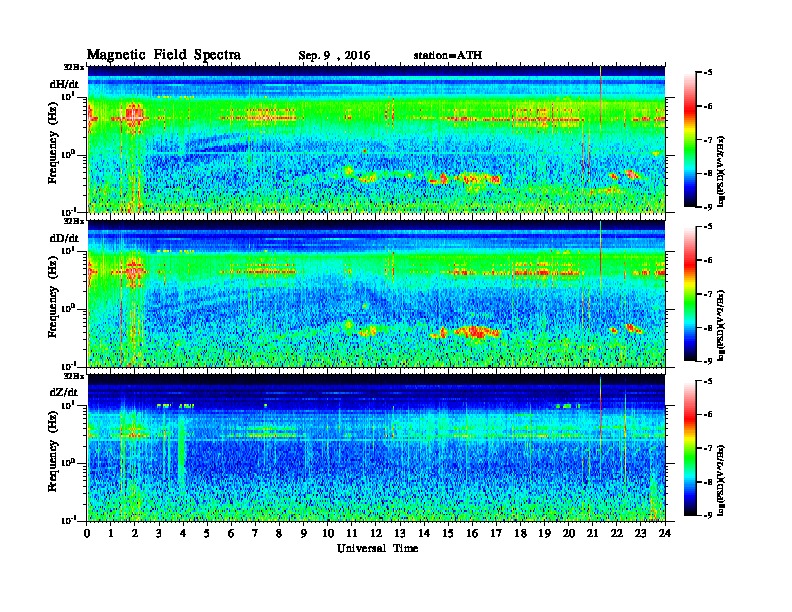Click the dH/dt panel color scale bar
Viewport: 792px width, 612px height.
[690, 140]
